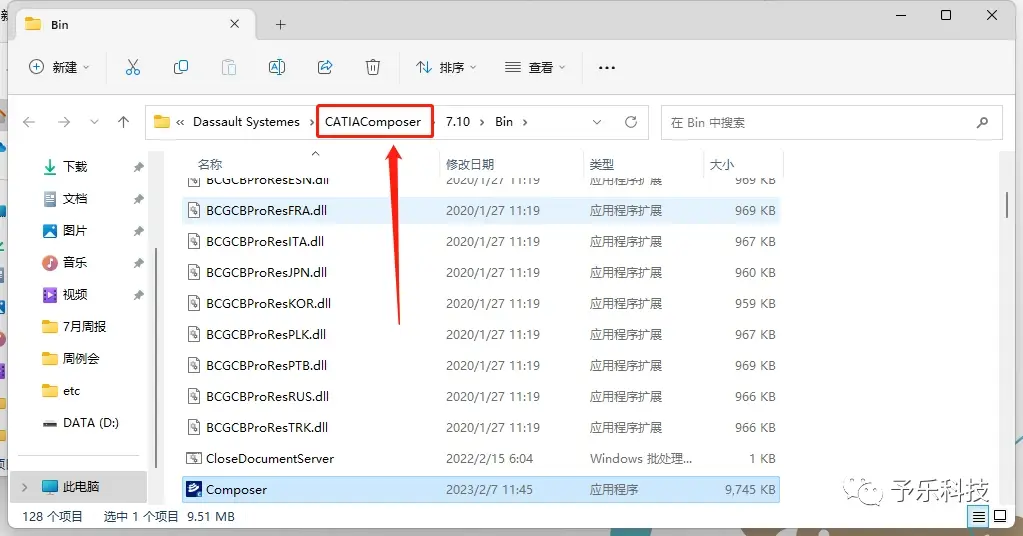Open 下载 in navigation pane
This screenshot has width=1023, height=536.
75,167
